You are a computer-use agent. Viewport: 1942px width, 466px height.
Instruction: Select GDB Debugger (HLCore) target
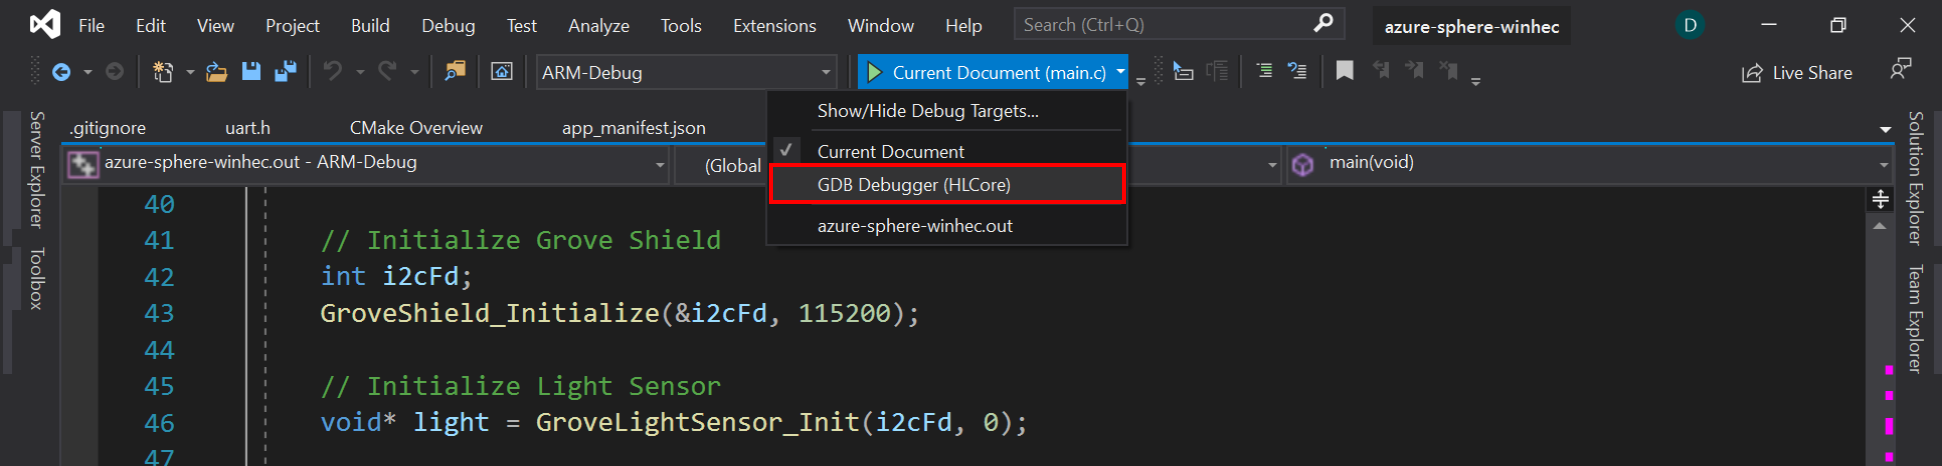pyautogui.click(x=947, y=185)
